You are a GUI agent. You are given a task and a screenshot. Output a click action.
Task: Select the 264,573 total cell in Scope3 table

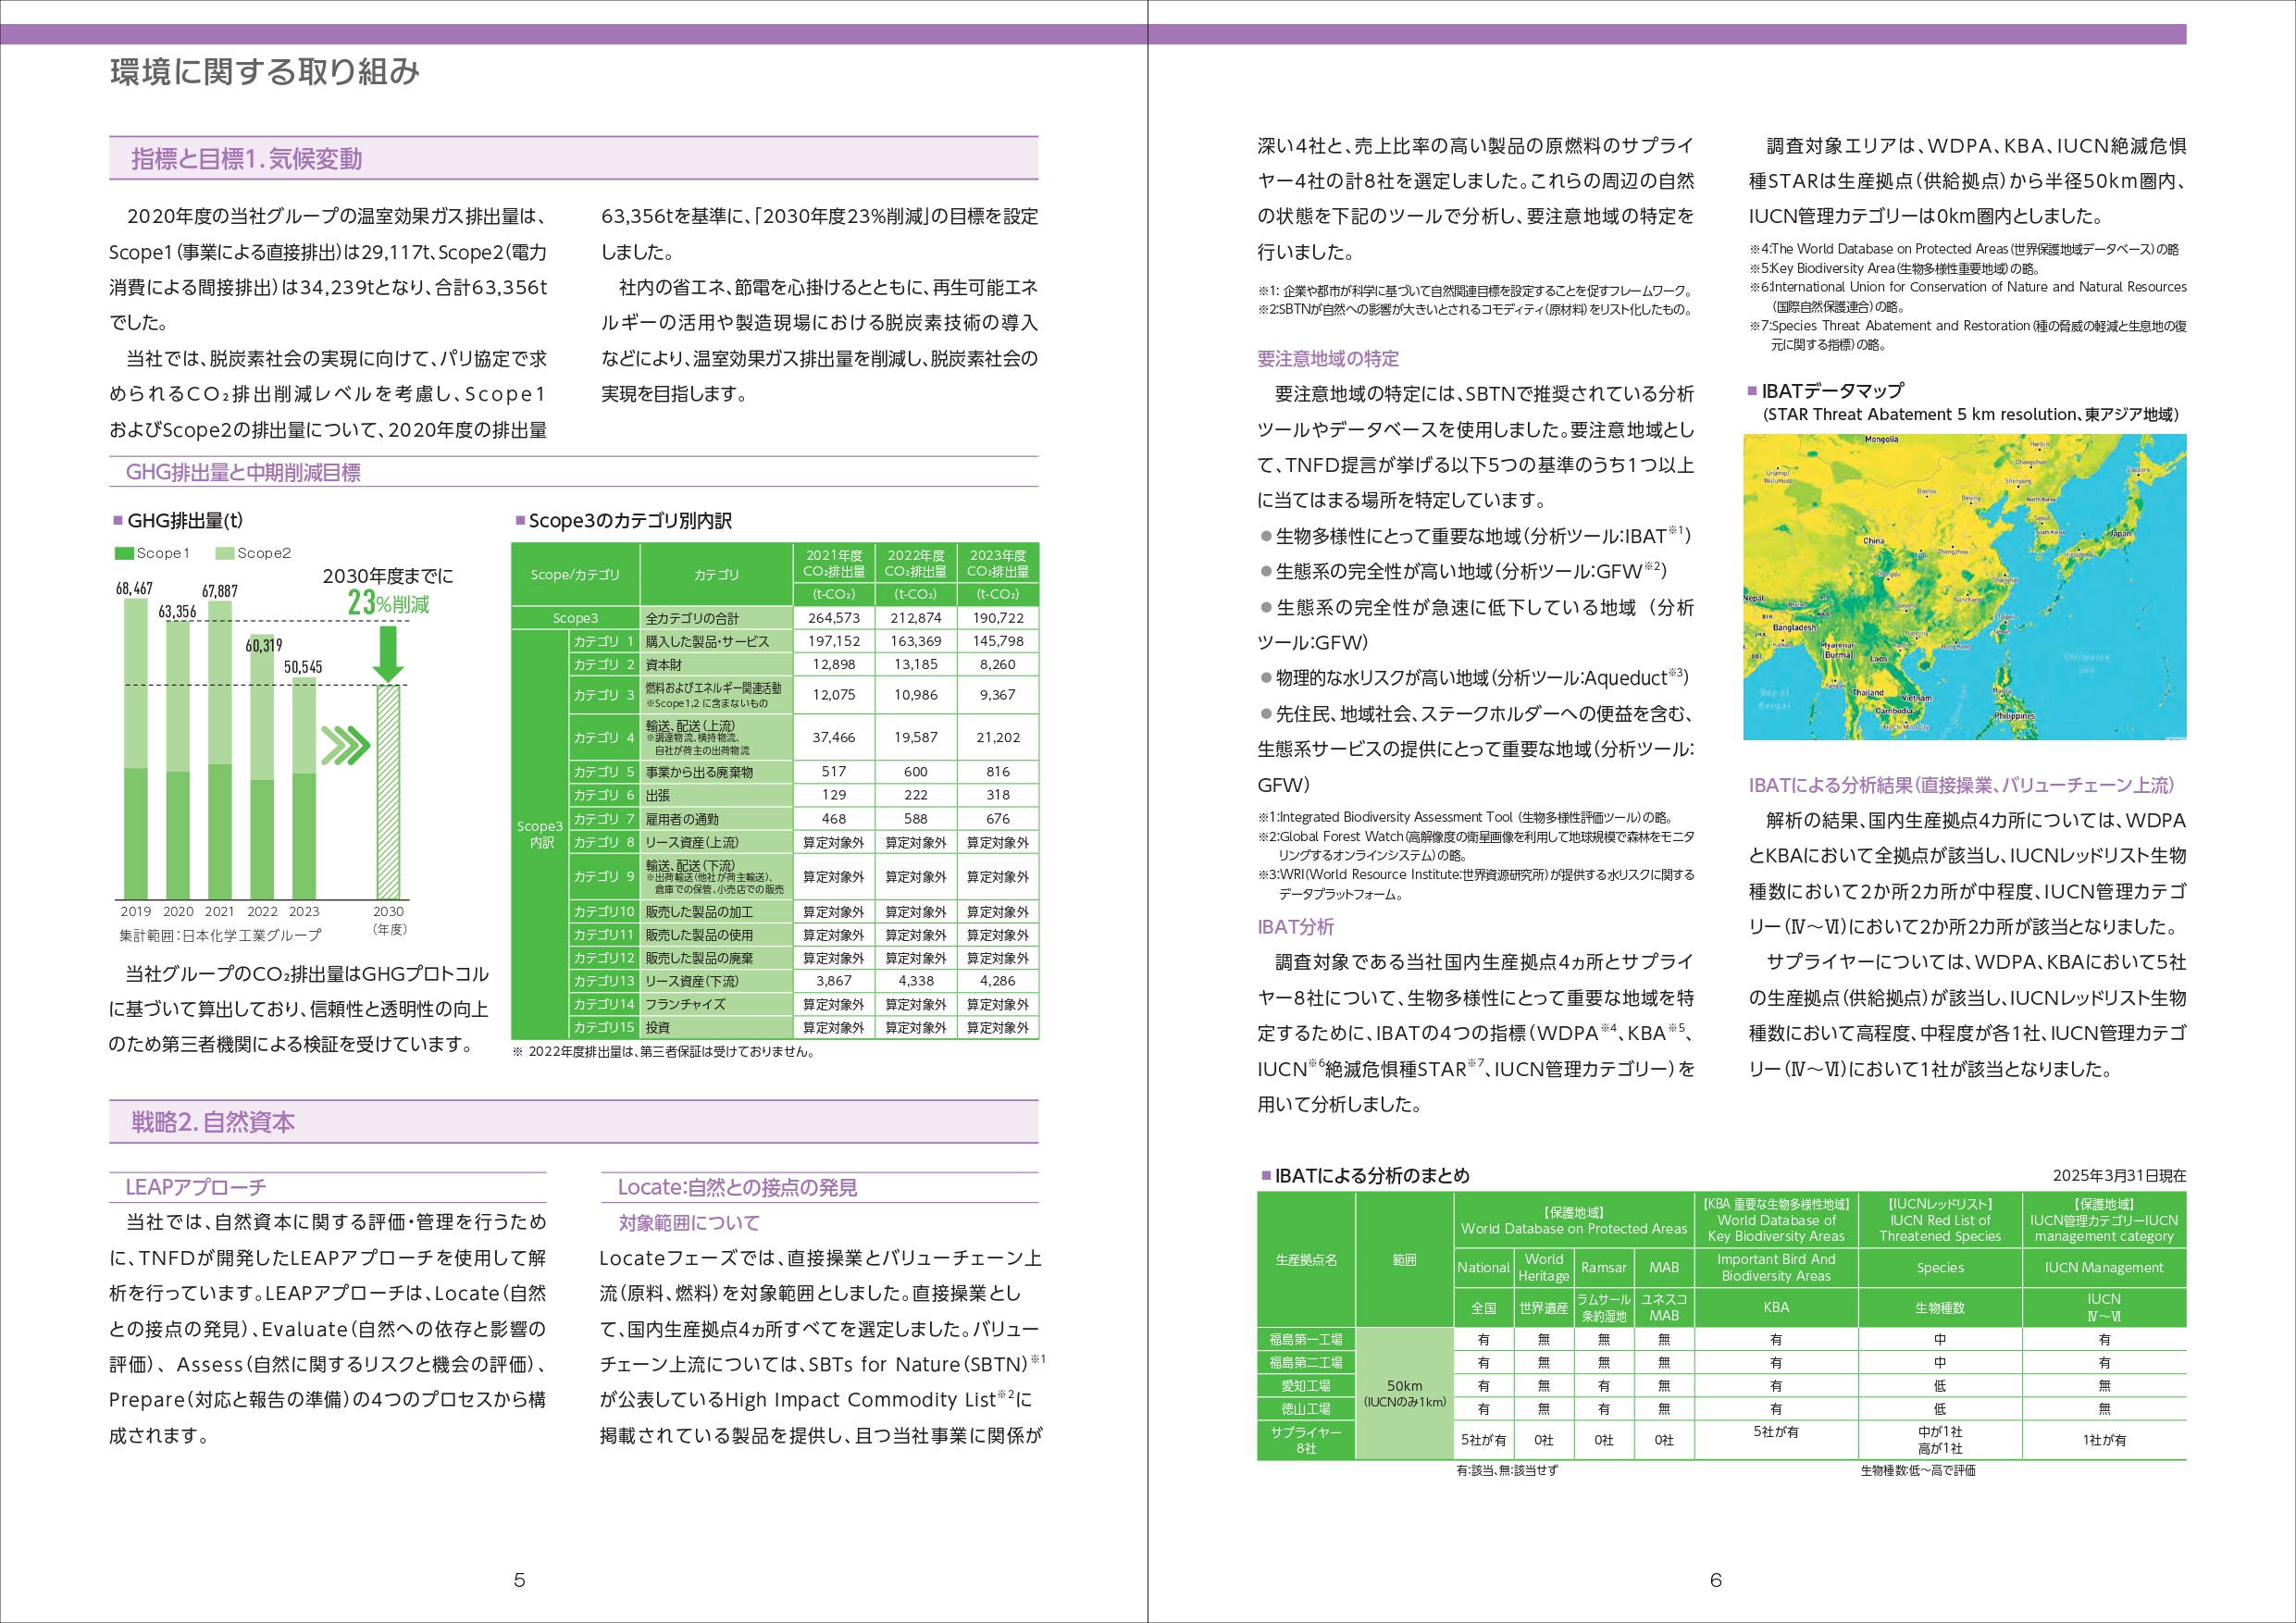(x=834, y=618)
